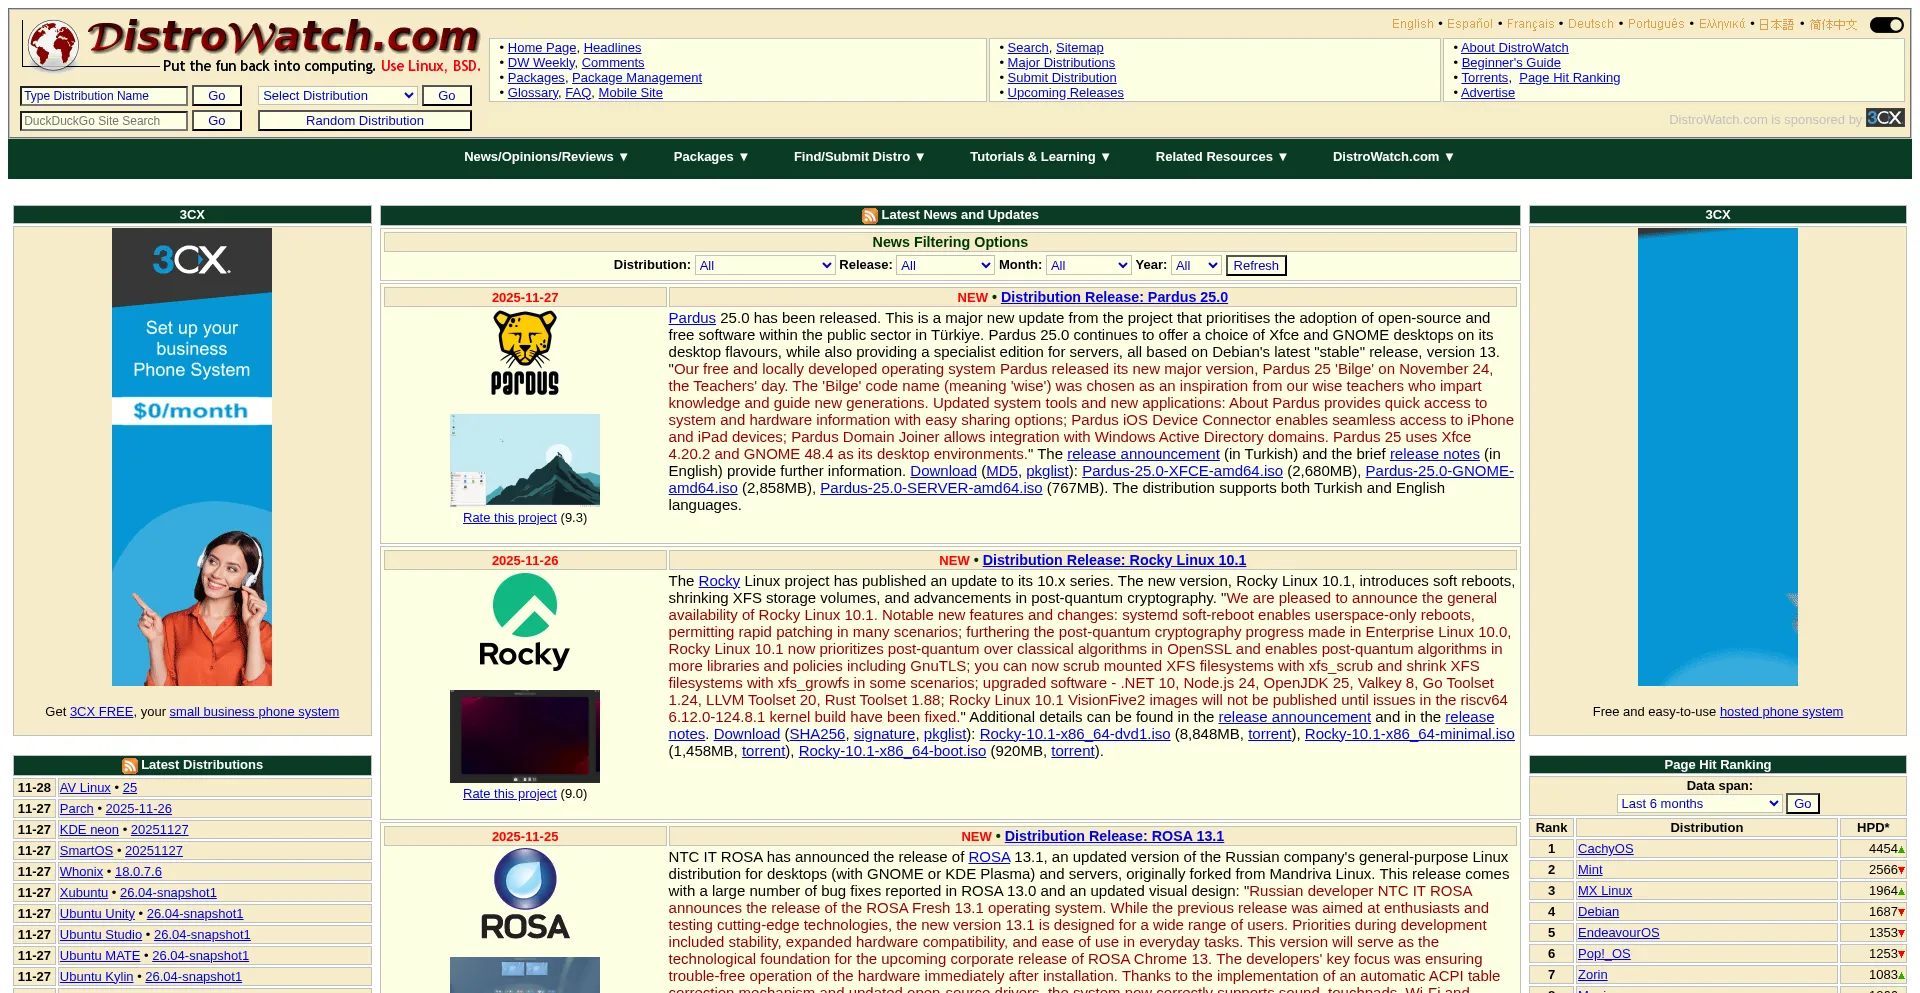This screenshot has width=1920, height=993.
Task: Toggle the dark mode switch
Action: coord(1886,25)
